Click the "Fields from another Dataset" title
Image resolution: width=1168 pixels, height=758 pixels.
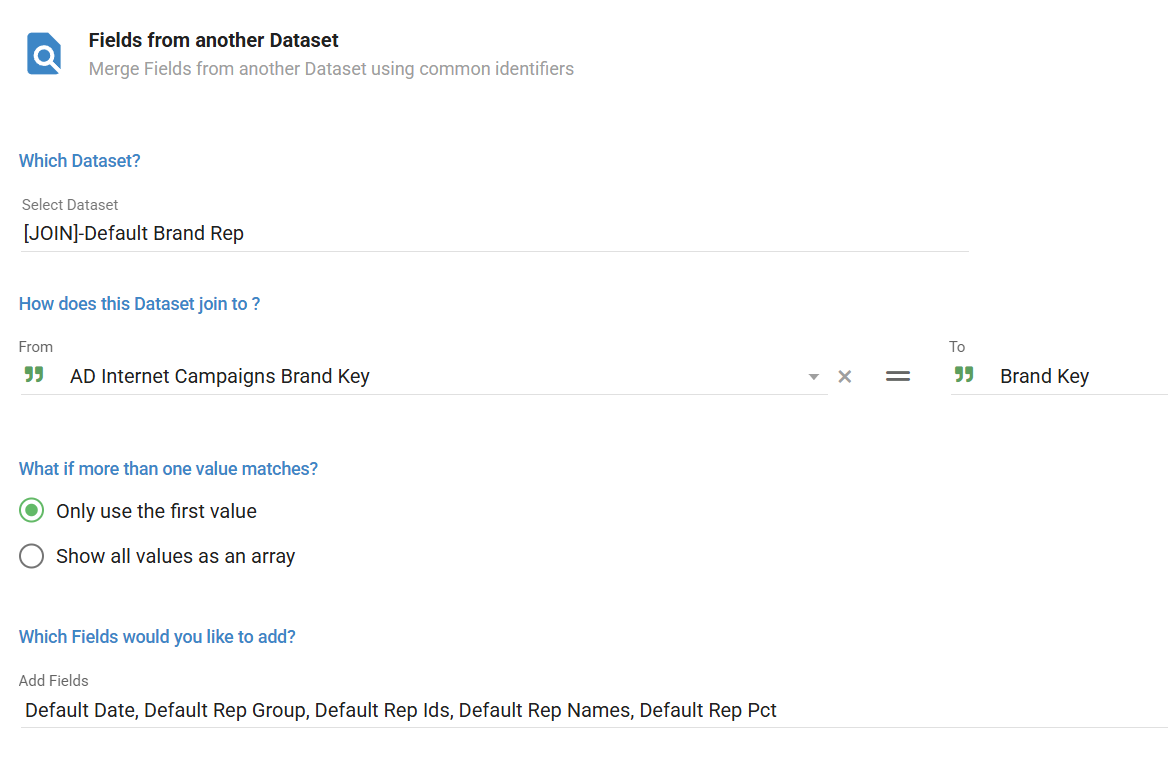point(214,41)
